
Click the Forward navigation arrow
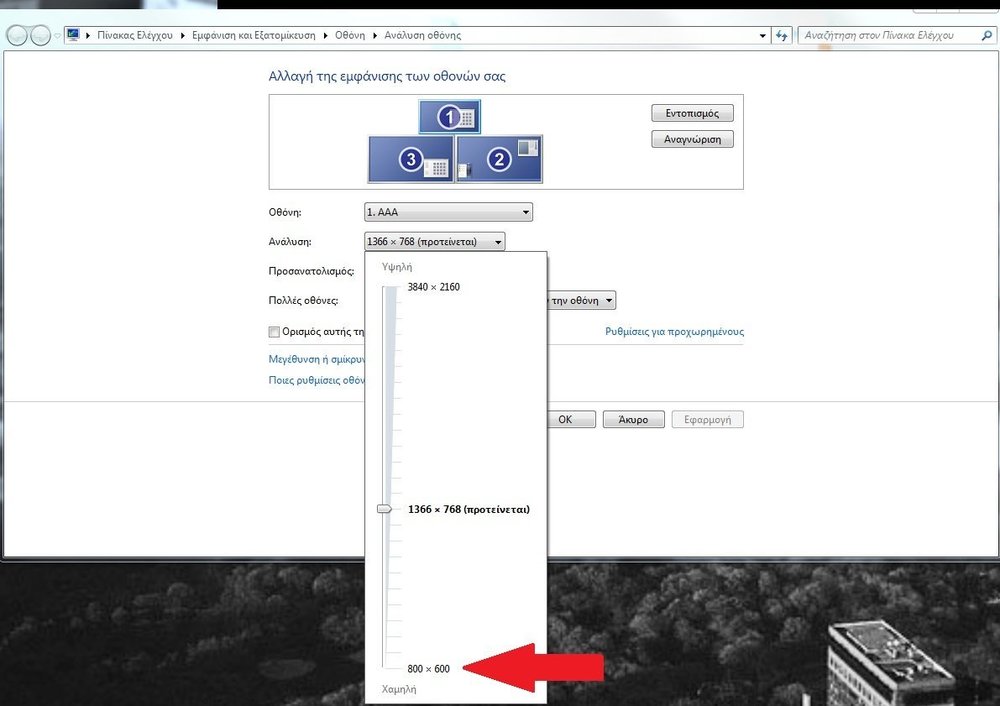click(x=40, y=36)
